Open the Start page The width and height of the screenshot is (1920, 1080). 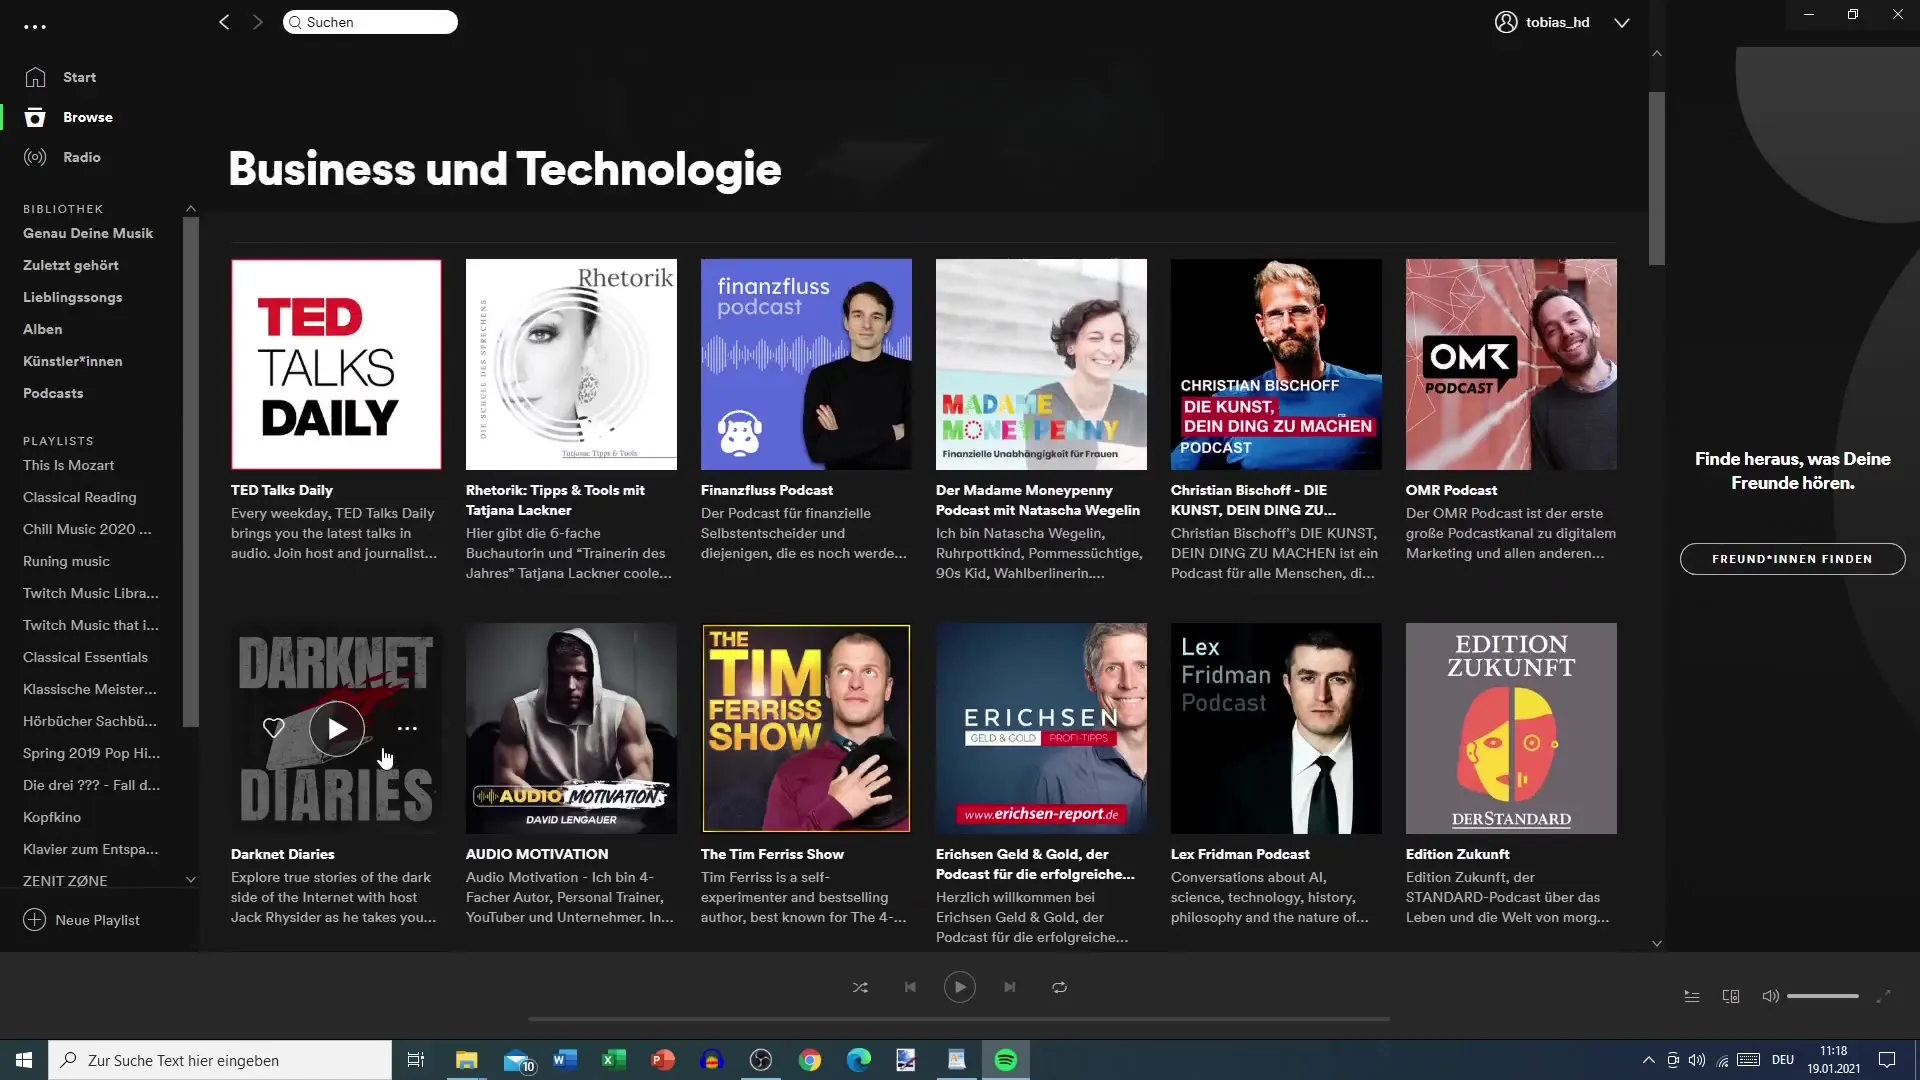tap(79, 77)
